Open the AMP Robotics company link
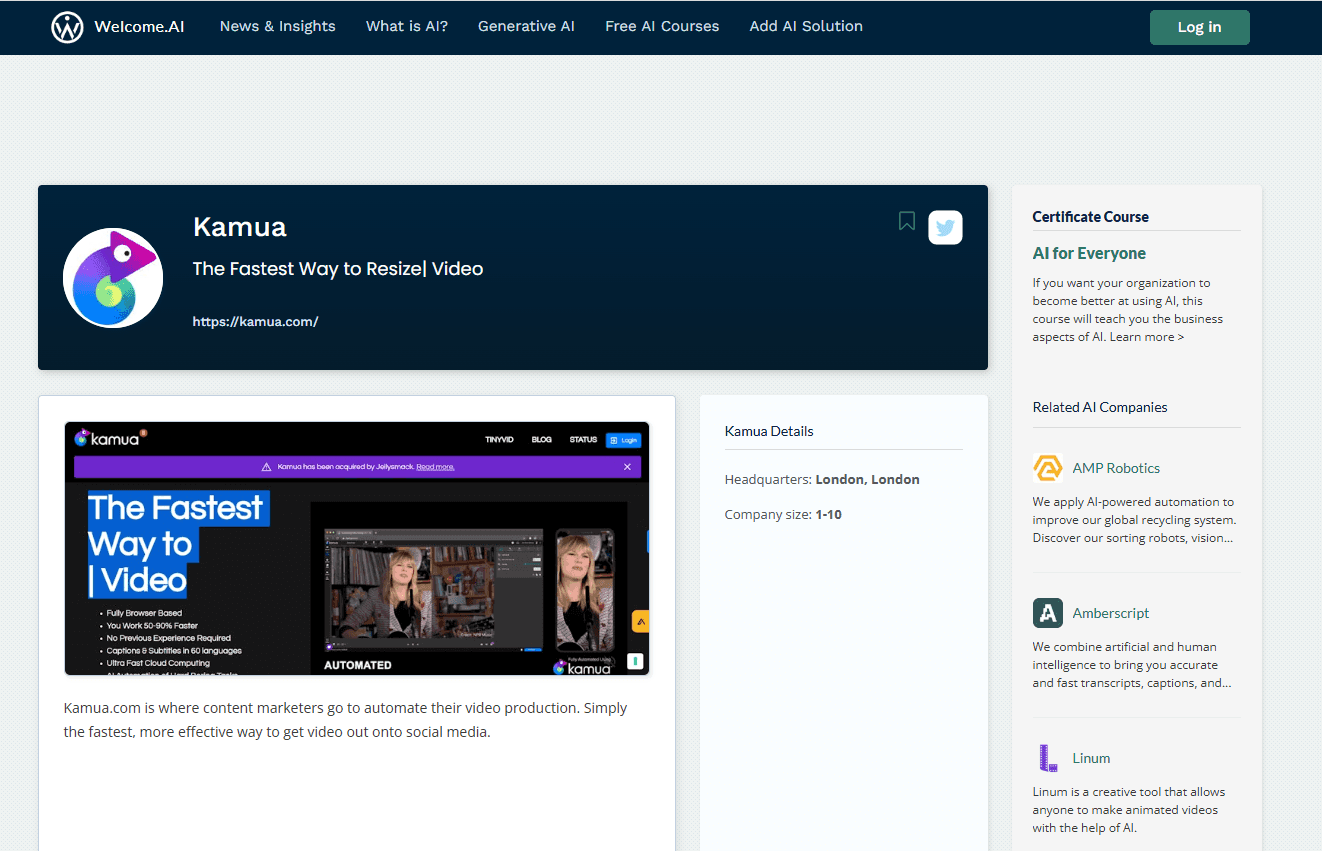This screenshot has width=1322, height=851. click(1116, 468)
